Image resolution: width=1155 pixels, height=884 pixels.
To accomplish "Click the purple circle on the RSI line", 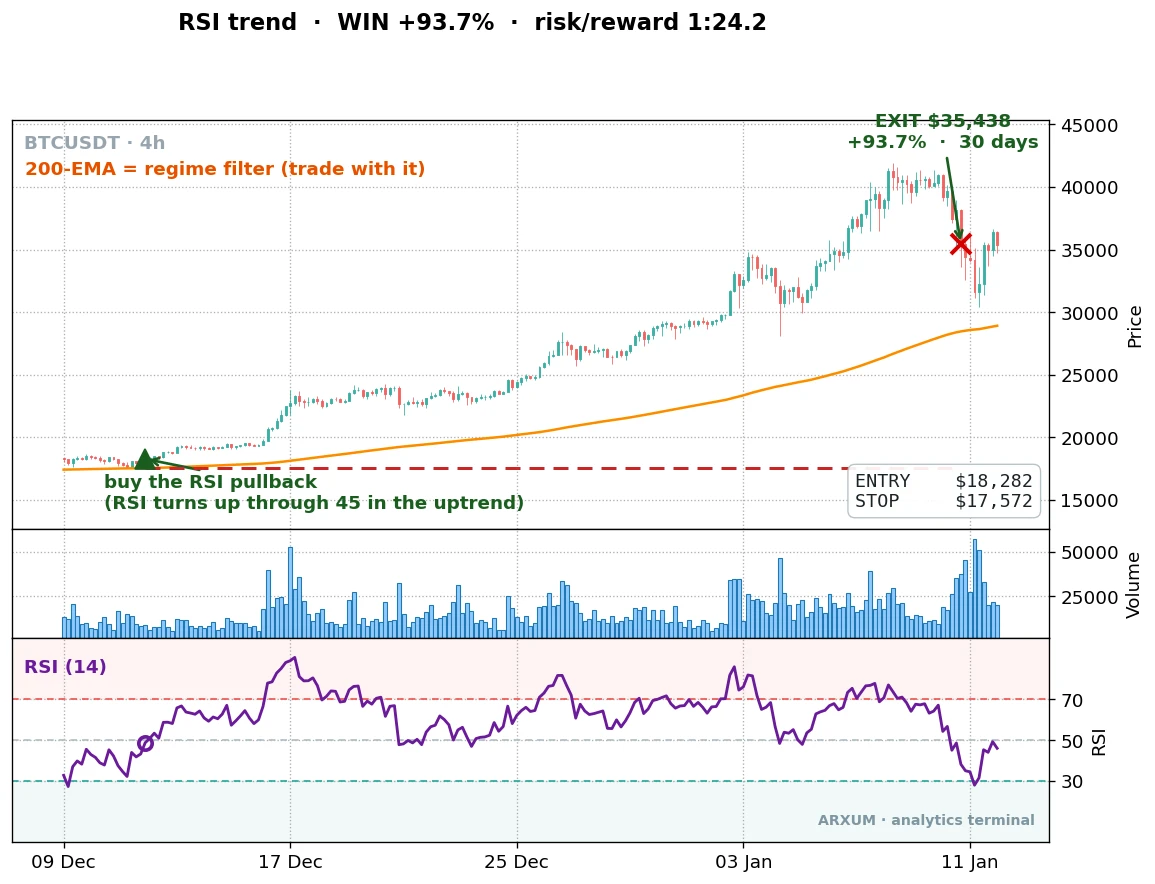I will click(x=146, y=743).
